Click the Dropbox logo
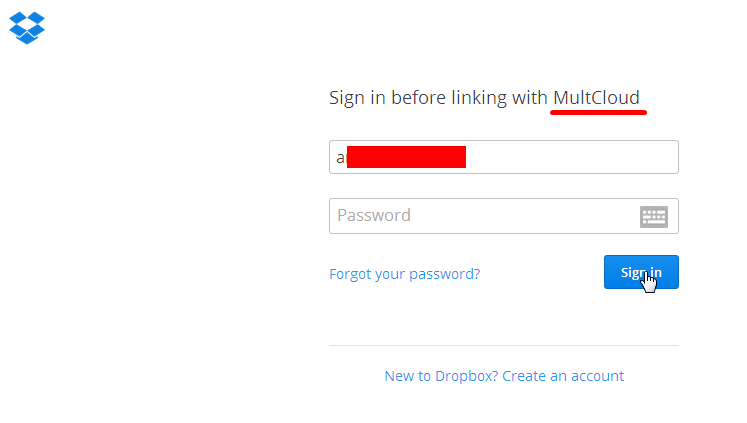 (x=27, y=27)
